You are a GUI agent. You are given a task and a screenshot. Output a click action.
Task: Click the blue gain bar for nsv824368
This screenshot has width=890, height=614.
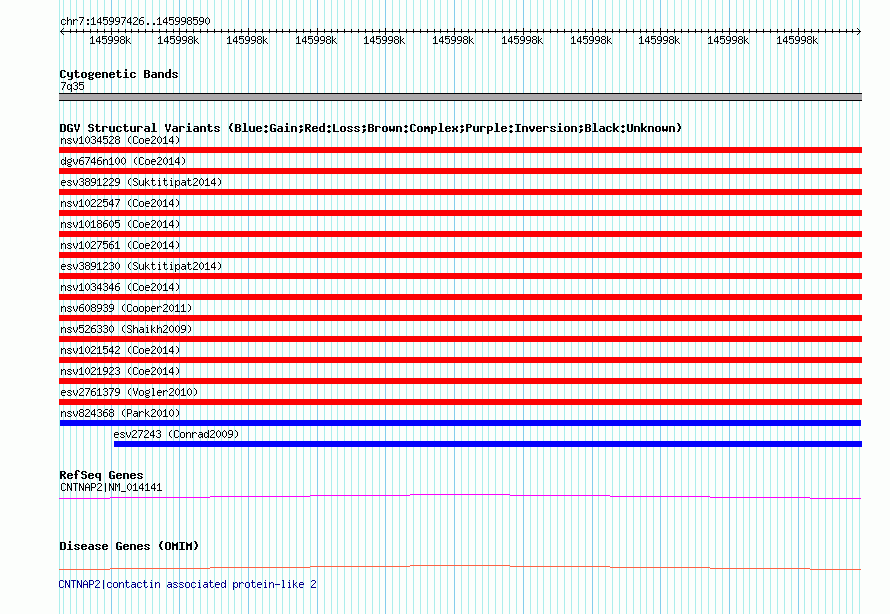(x=460, y=423)
